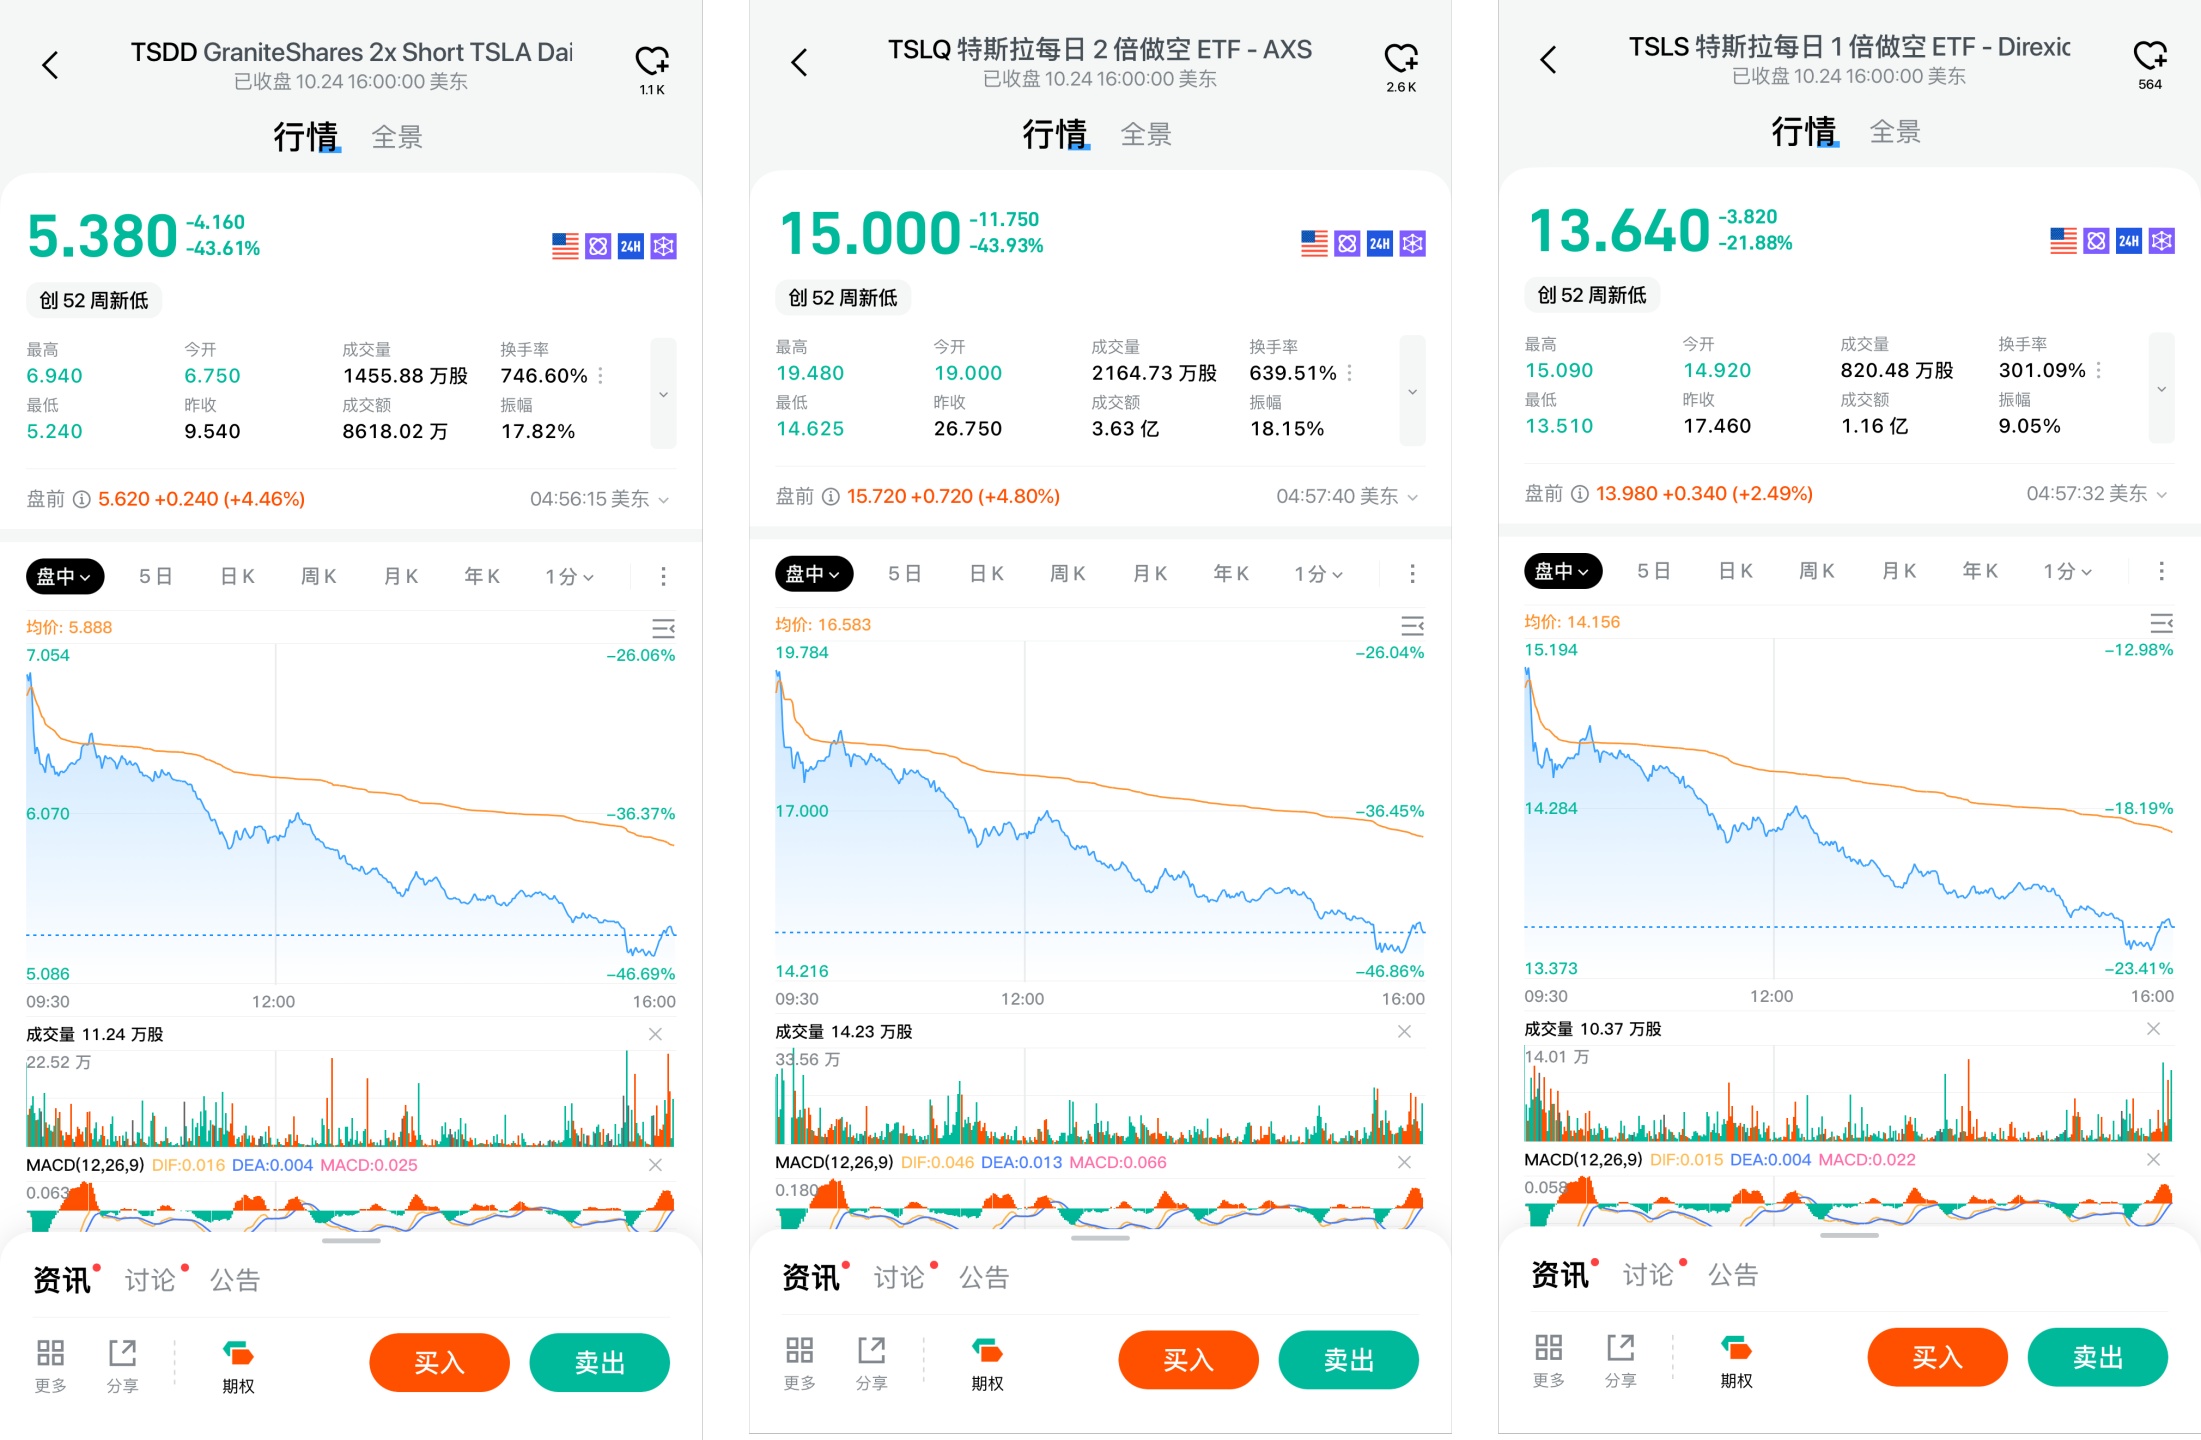The width and height of the screenshot is (2201, 1440).
Task: Click the 24H trading icon on TSLS
Action: (x=2128, y=241)
